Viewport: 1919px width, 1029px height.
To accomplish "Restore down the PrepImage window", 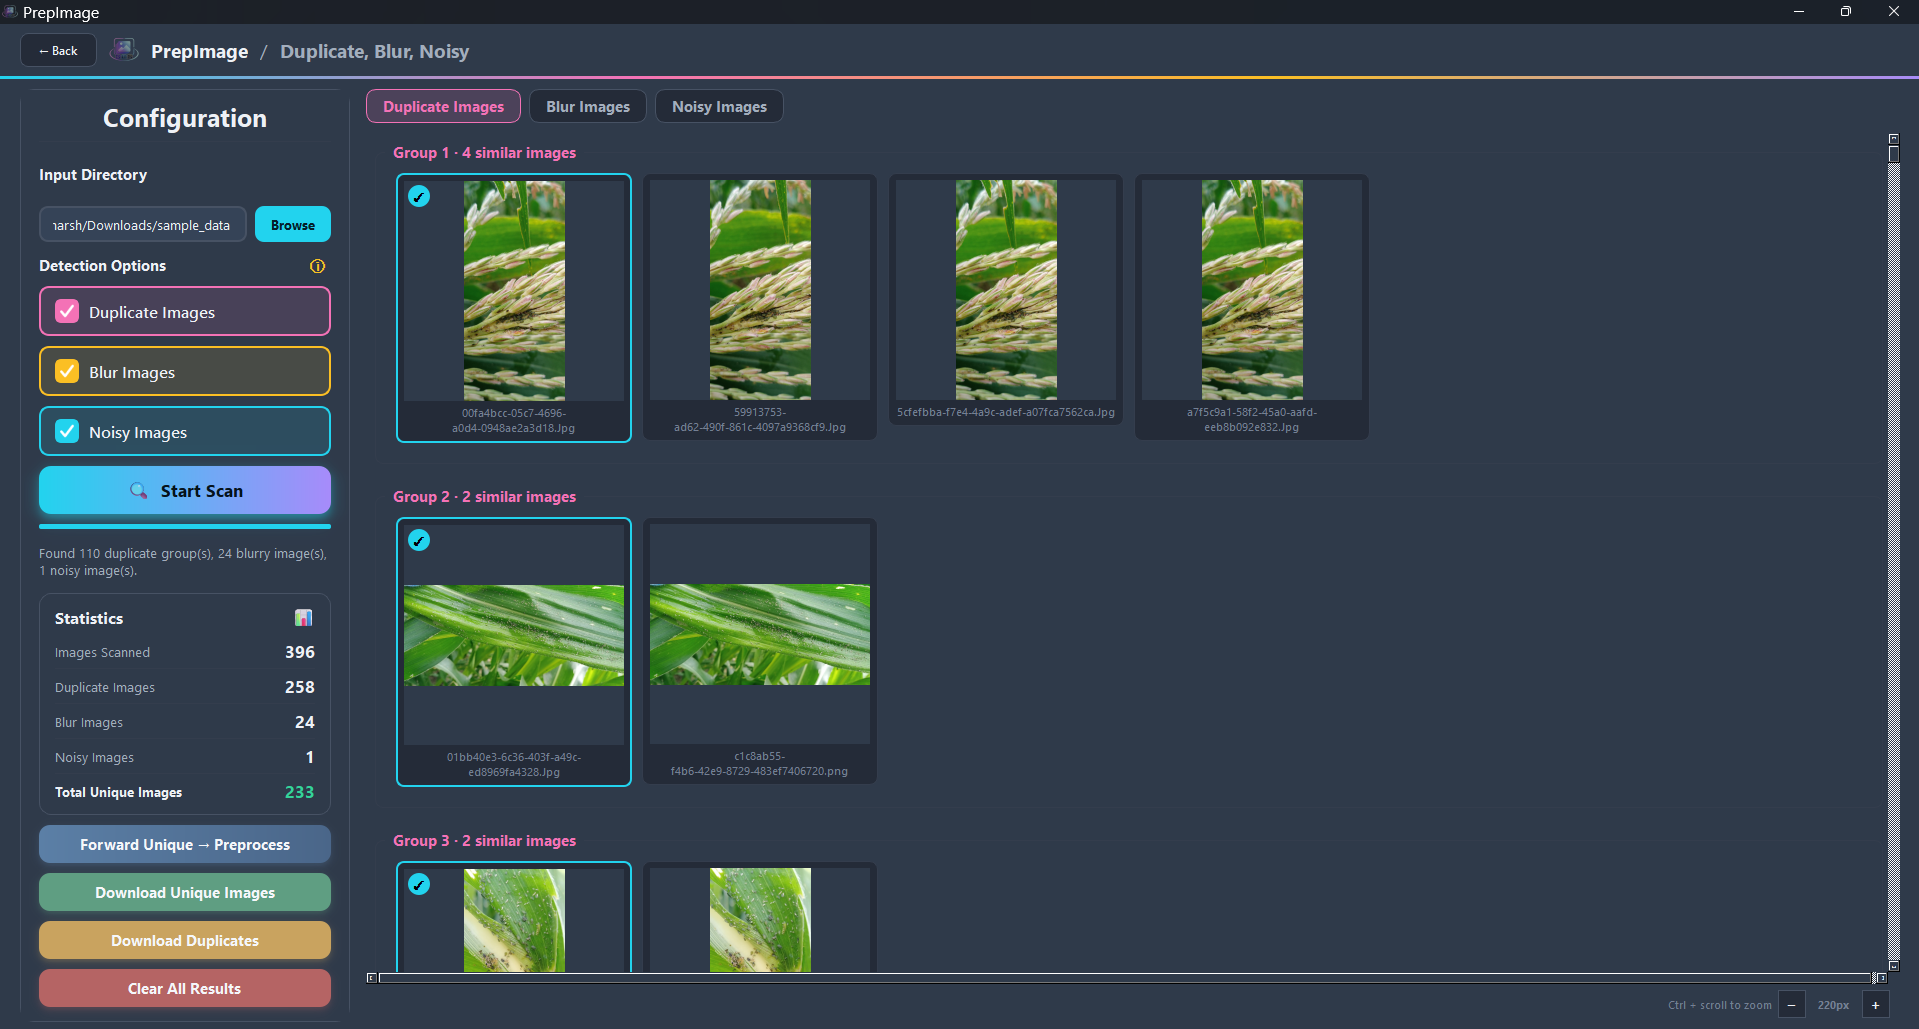I will click(1846, 11).
